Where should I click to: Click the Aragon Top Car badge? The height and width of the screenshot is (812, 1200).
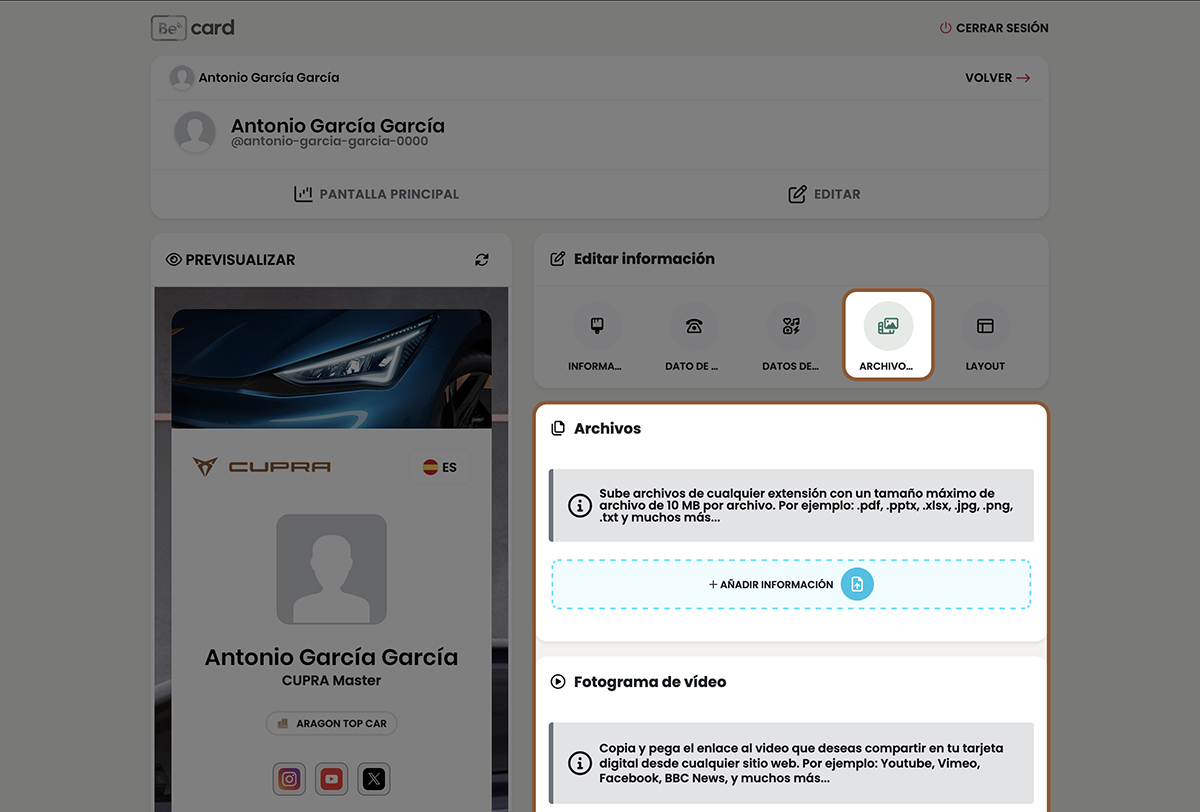[332, 723]
